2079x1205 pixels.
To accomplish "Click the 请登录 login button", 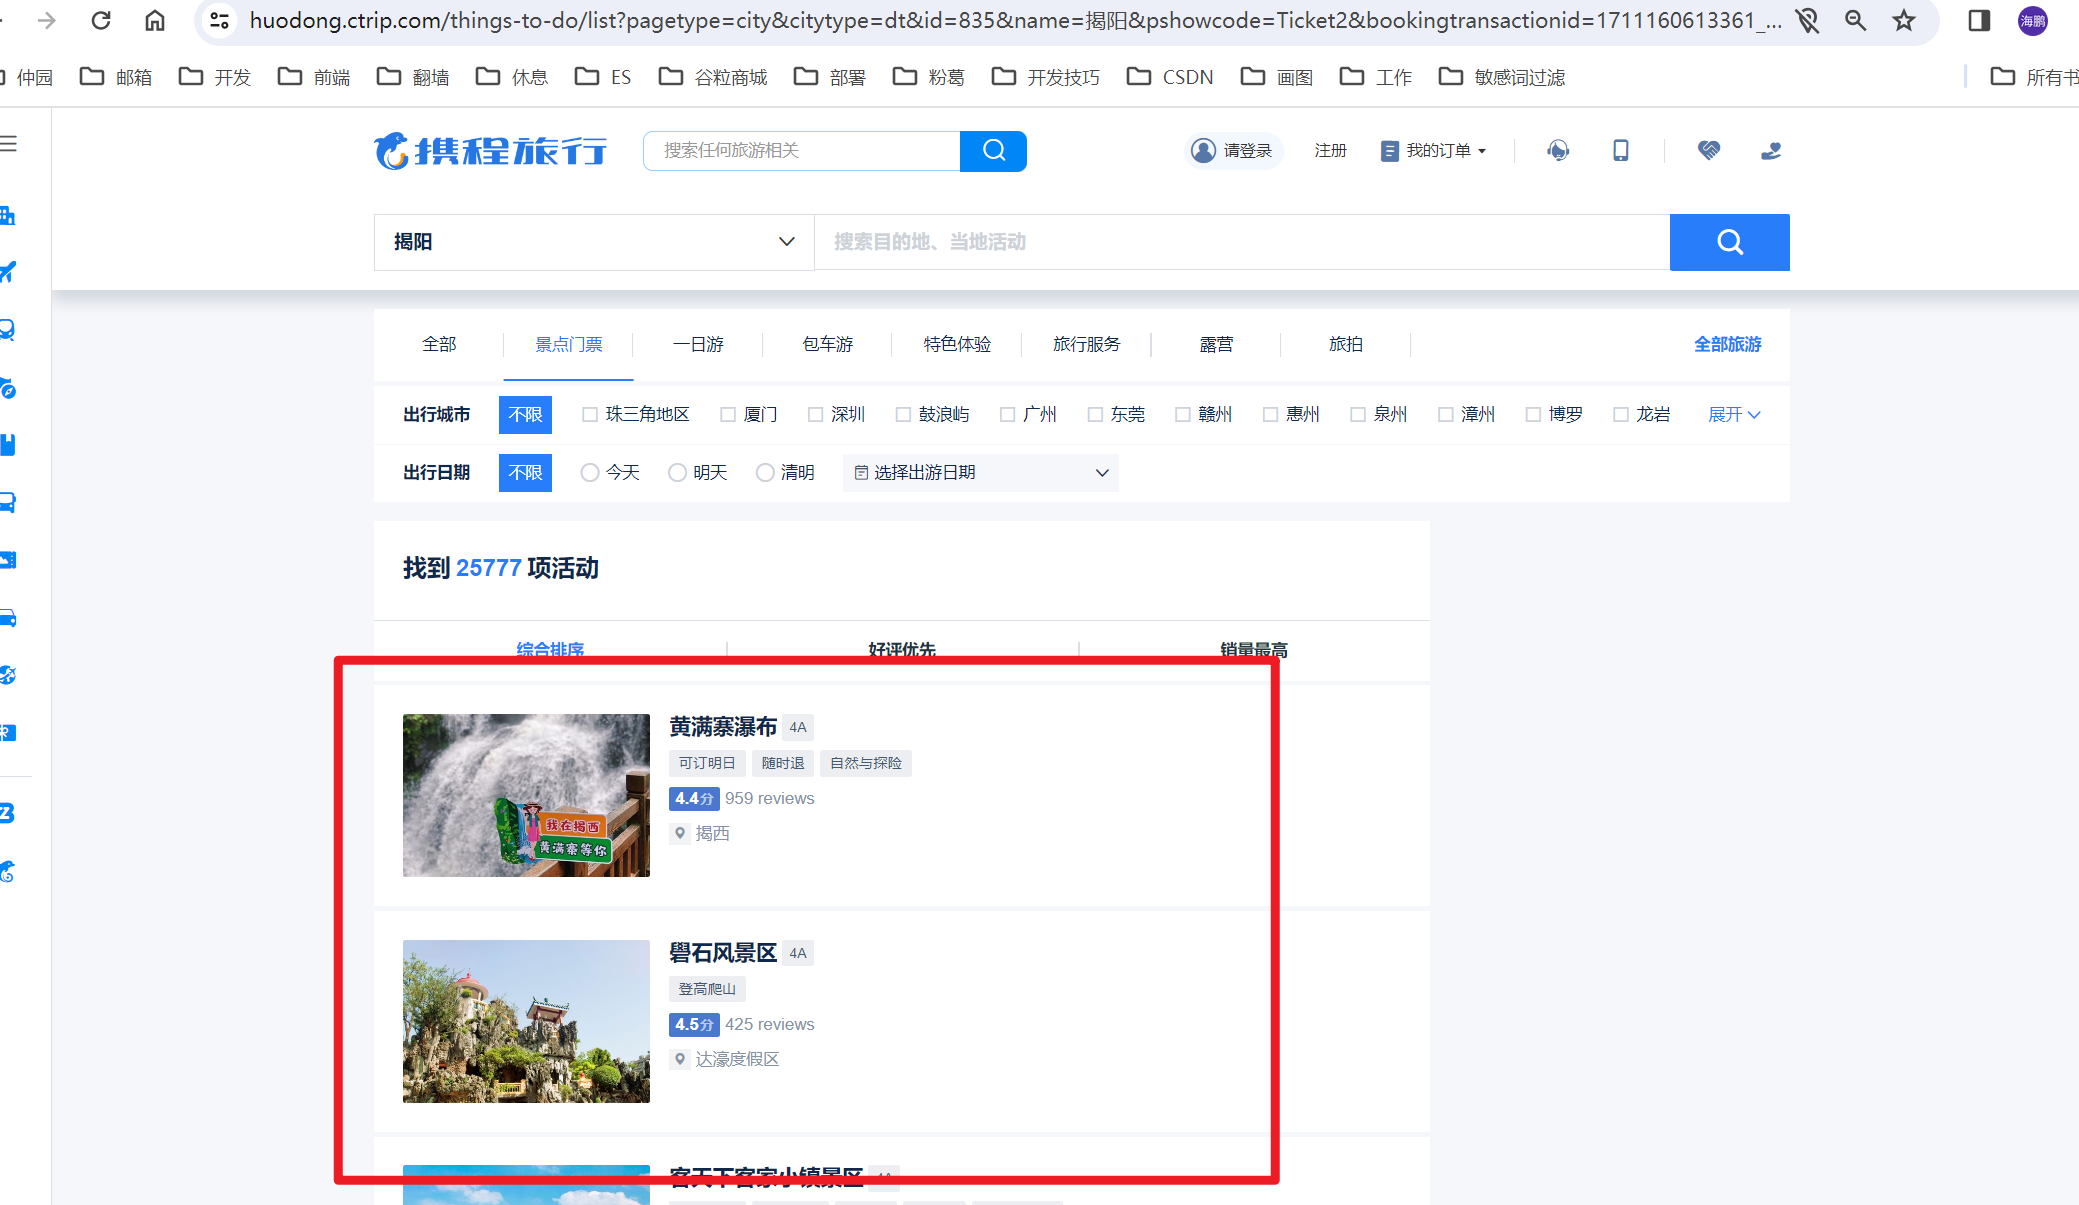I will point(1234,151).
